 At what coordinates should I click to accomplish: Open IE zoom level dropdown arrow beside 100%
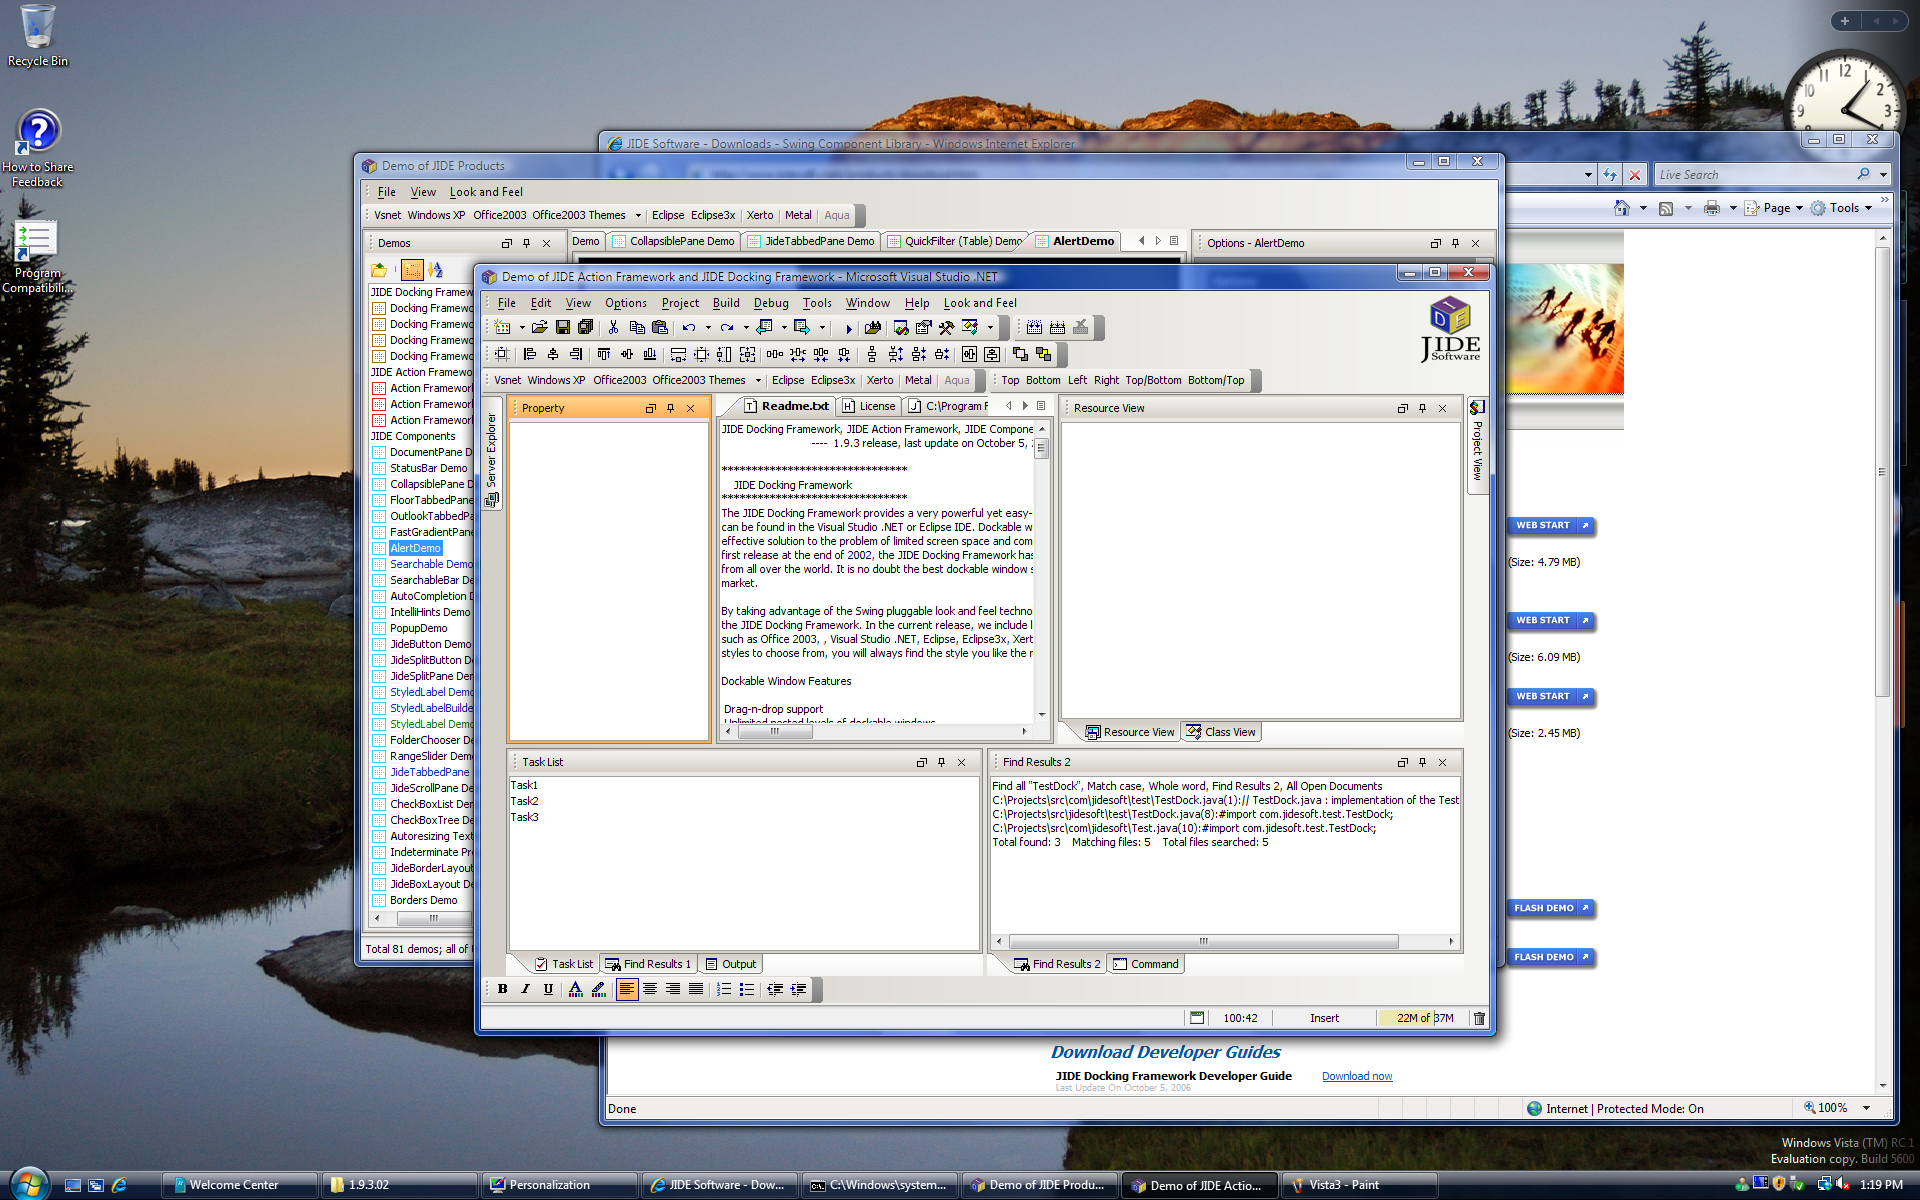1866,1108
